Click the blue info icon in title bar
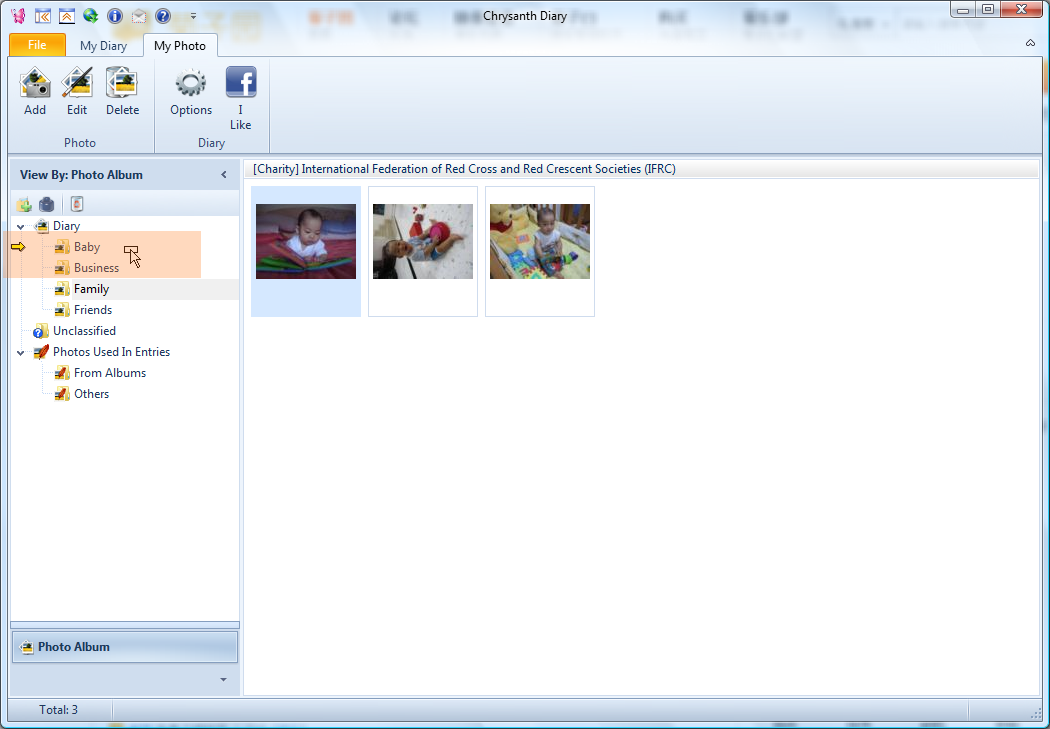Image resolution: width=1050 pixels, height=729 pixels. [115, 16]
